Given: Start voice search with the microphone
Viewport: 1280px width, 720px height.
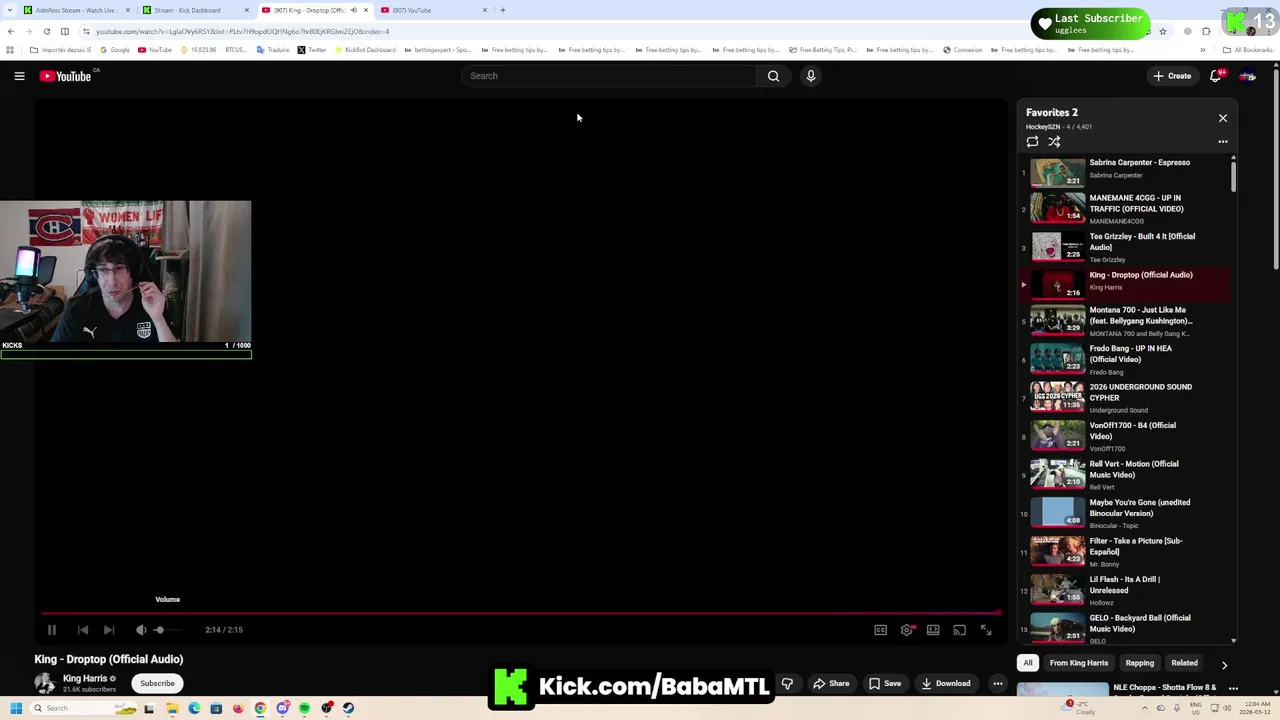Looking at the screenshot, I should [x=811, y=76].
